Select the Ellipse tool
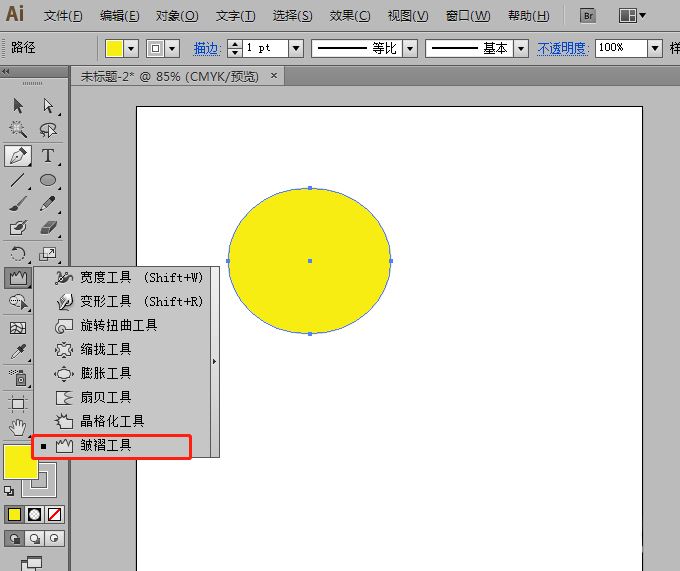Screen dimensions: 680x571 coord(48,179)
